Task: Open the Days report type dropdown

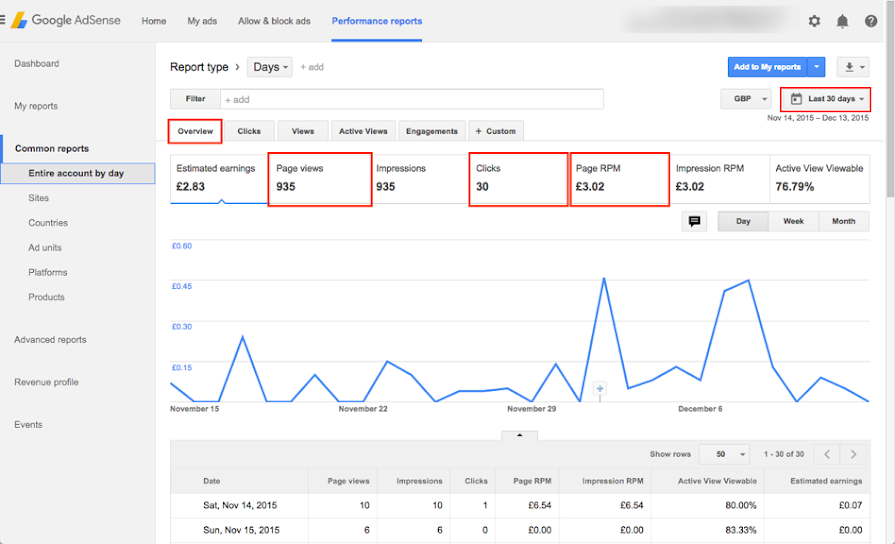Action: point(270,67)
